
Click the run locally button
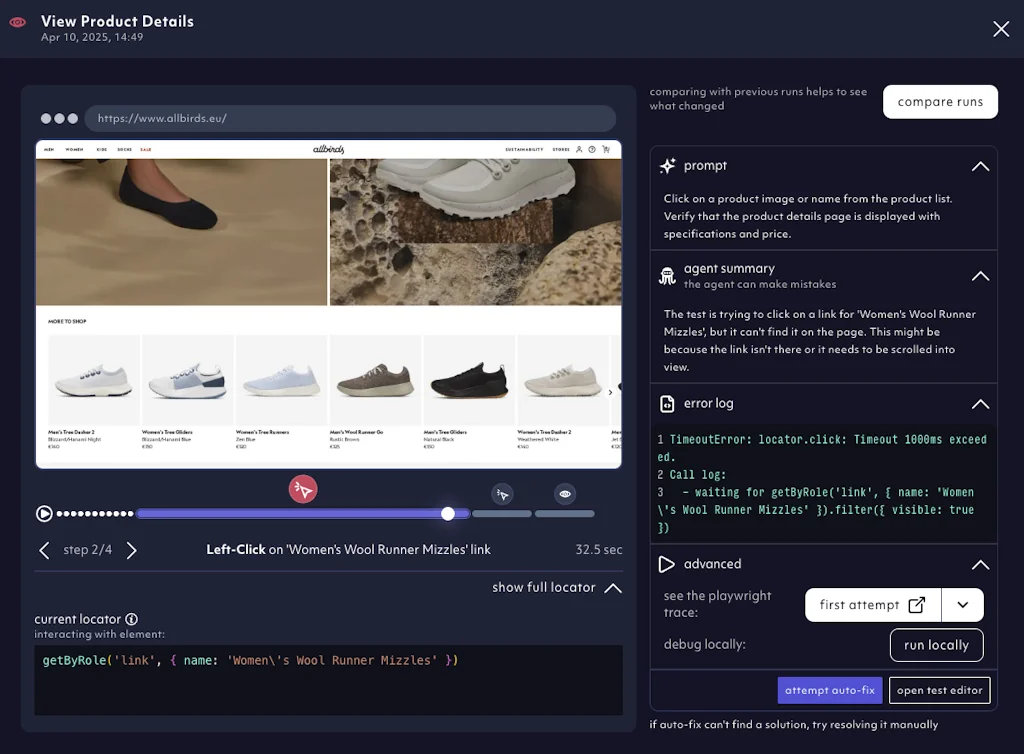(936, 645)
